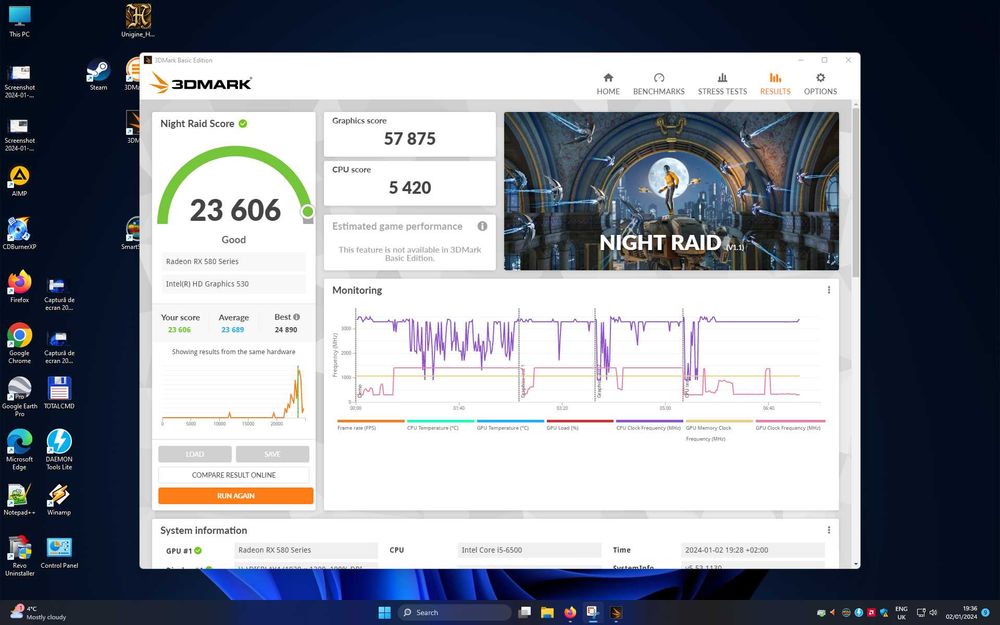The width and height of the screenshot is (1000, 625).
Task: Open the Microsoft Edge desktop shortcut
Action: point(19,450)
